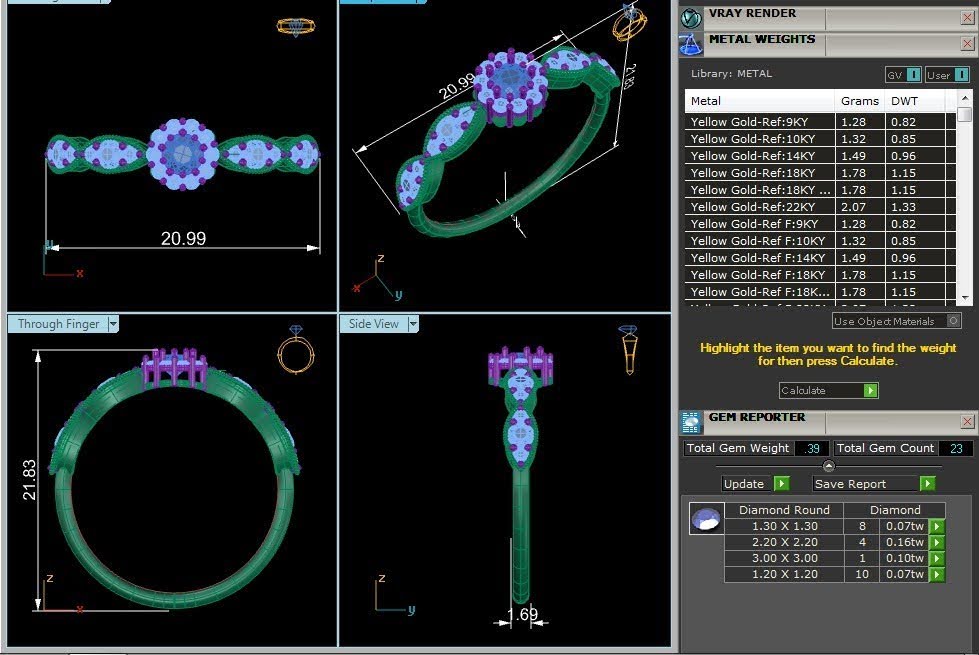Screen dimensions: 979x655
Task: Click the Metal Weights panel icon
Action: 691,44
